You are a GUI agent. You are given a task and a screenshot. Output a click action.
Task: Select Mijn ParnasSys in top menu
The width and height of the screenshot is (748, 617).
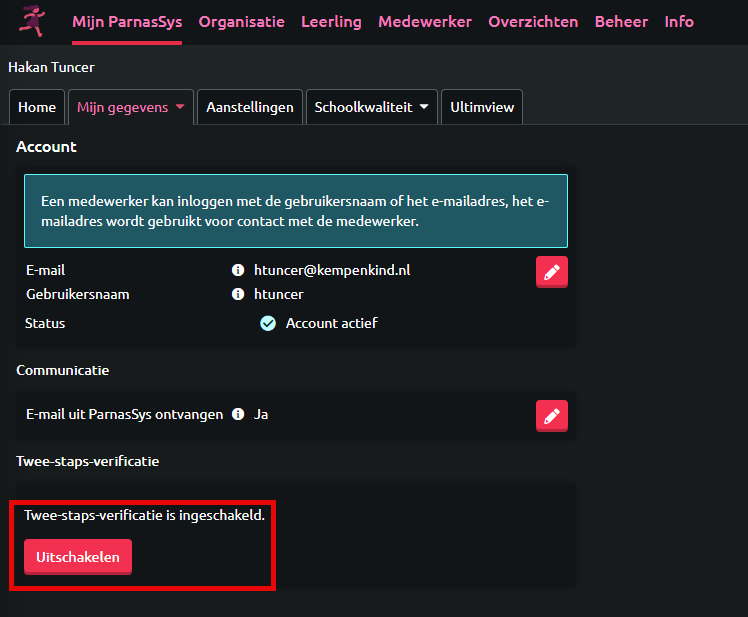[127, 22]
